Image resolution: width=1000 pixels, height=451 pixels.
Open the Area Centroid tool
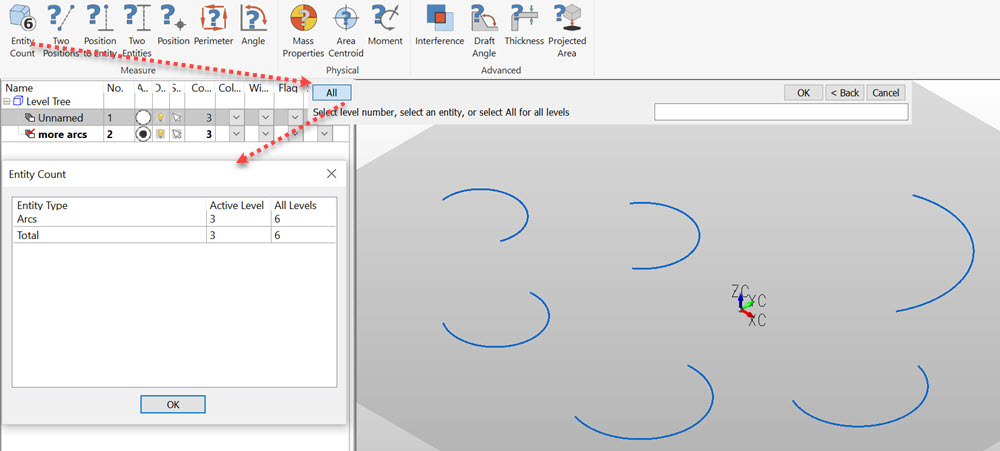pyautogui.click(x=346, y=31)
